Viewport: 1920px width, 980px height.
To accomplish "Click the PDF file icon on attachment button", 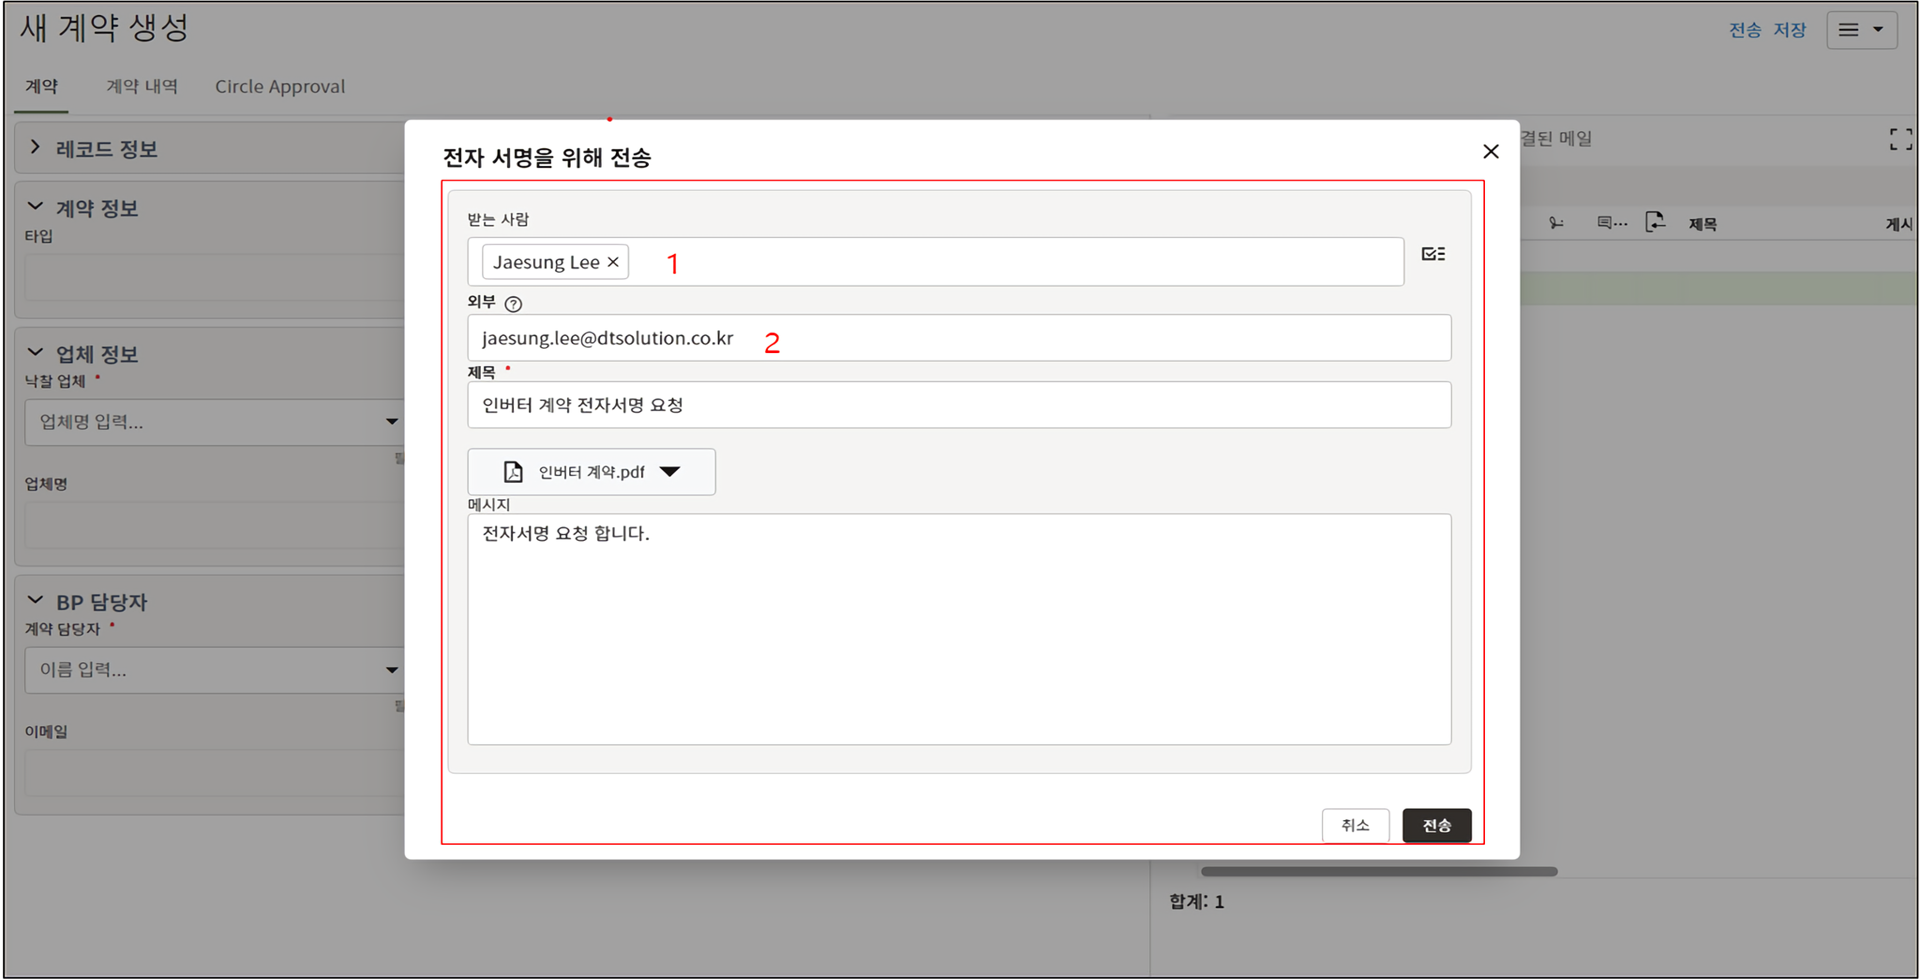I will 513,472.
